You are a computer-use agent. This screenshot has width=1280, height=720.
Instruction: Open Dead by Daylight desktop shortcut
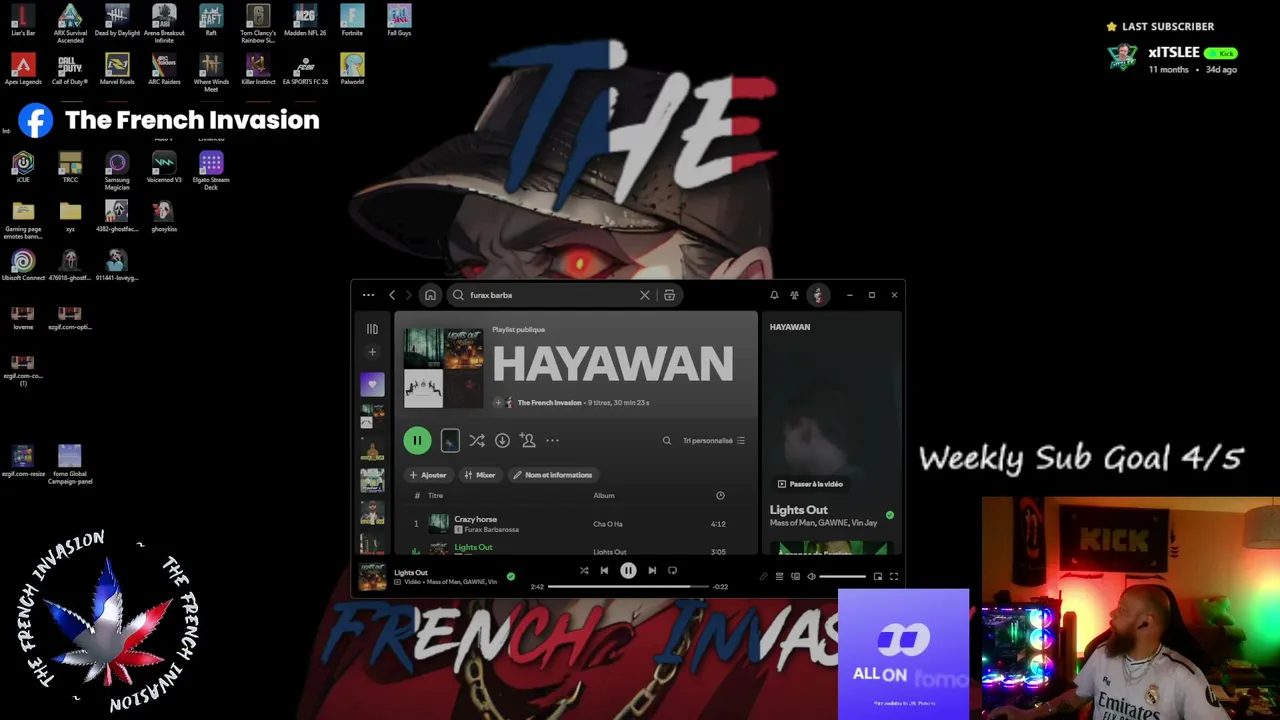[117, 20]
